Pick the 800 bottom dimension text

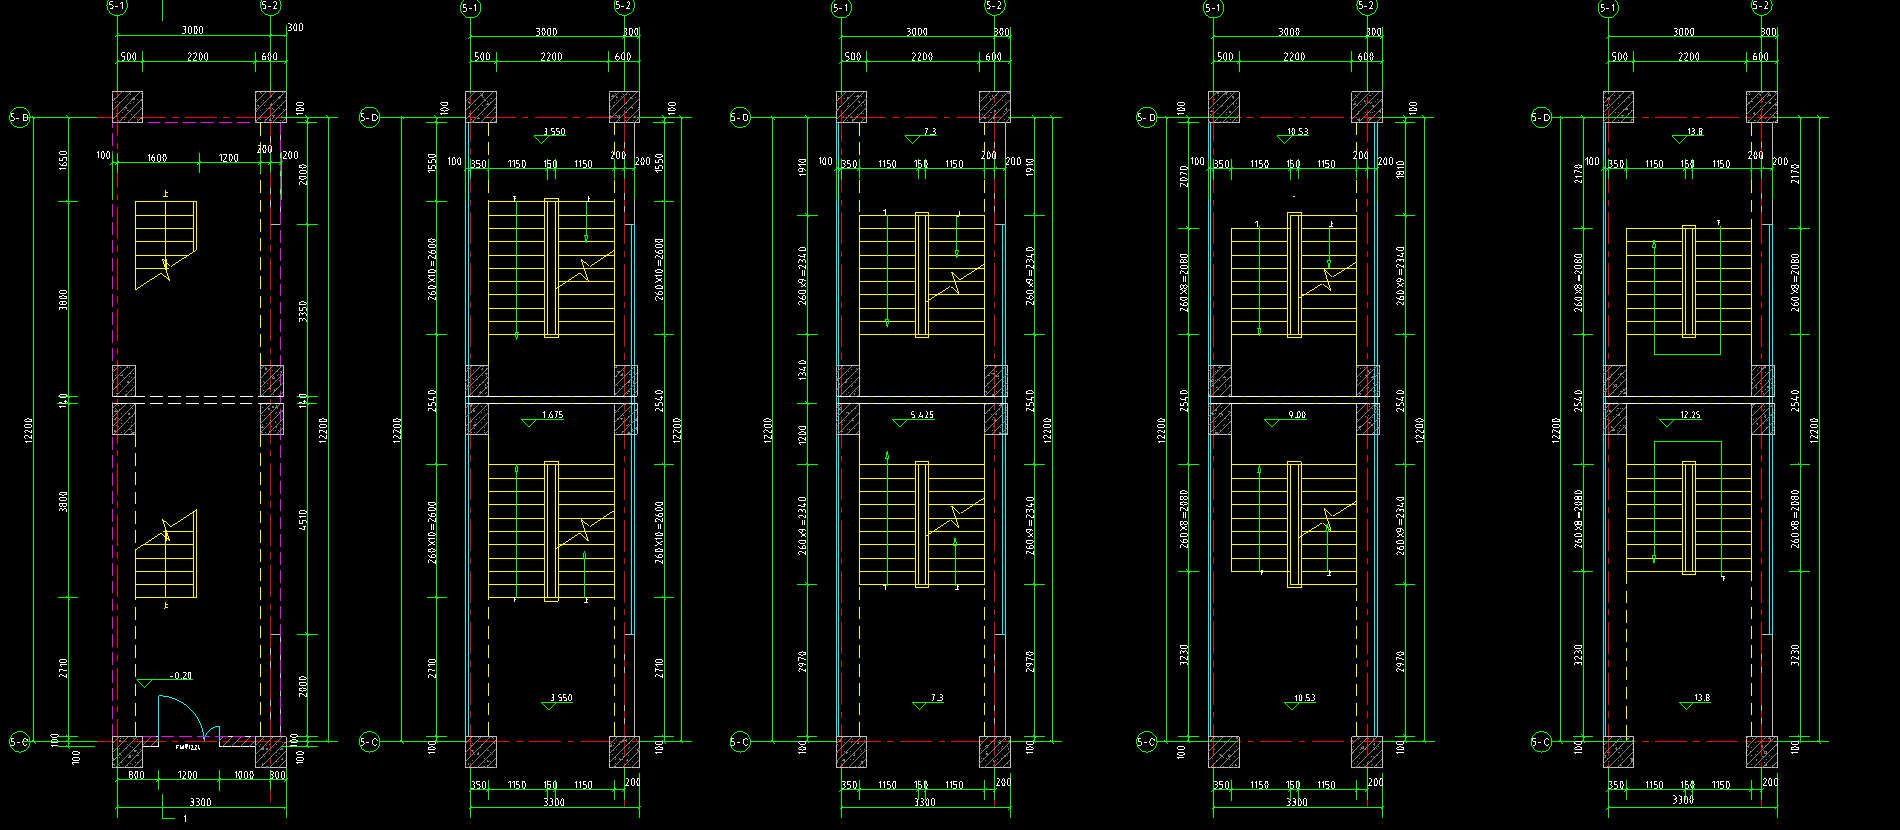[136, 775]
